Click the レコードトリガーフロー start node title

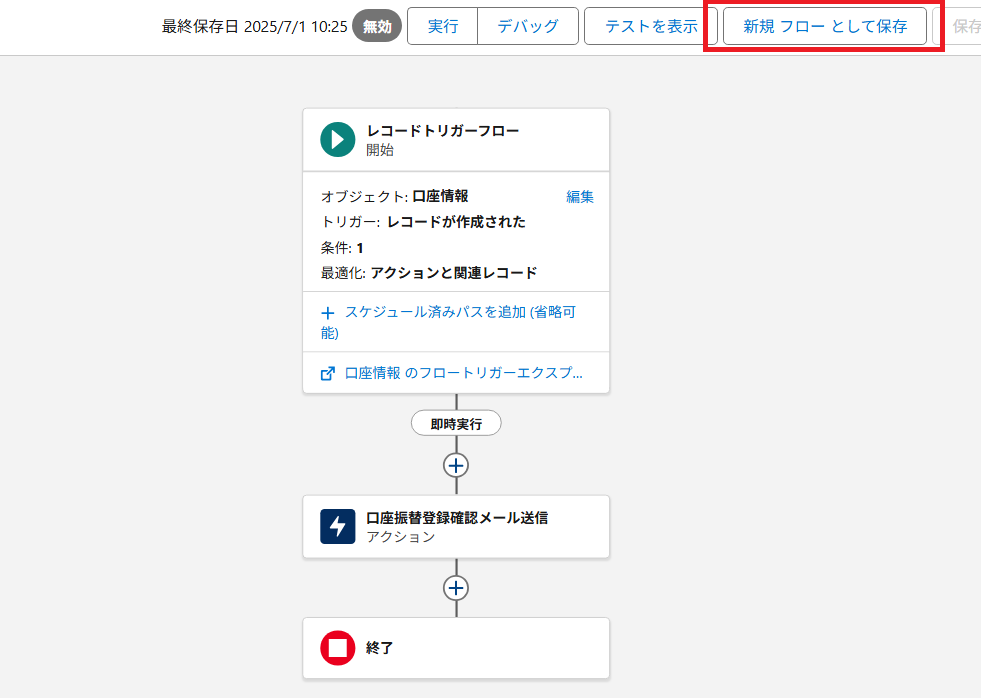(x=443, y=131)
